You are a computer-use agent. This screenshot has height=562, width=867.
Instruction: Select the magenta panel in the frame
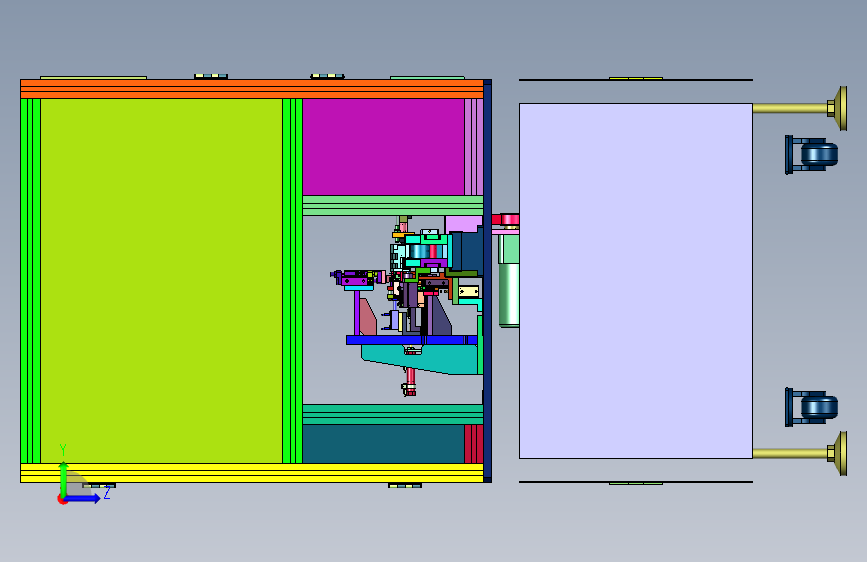pyautogui.click(x=383, y=147)
